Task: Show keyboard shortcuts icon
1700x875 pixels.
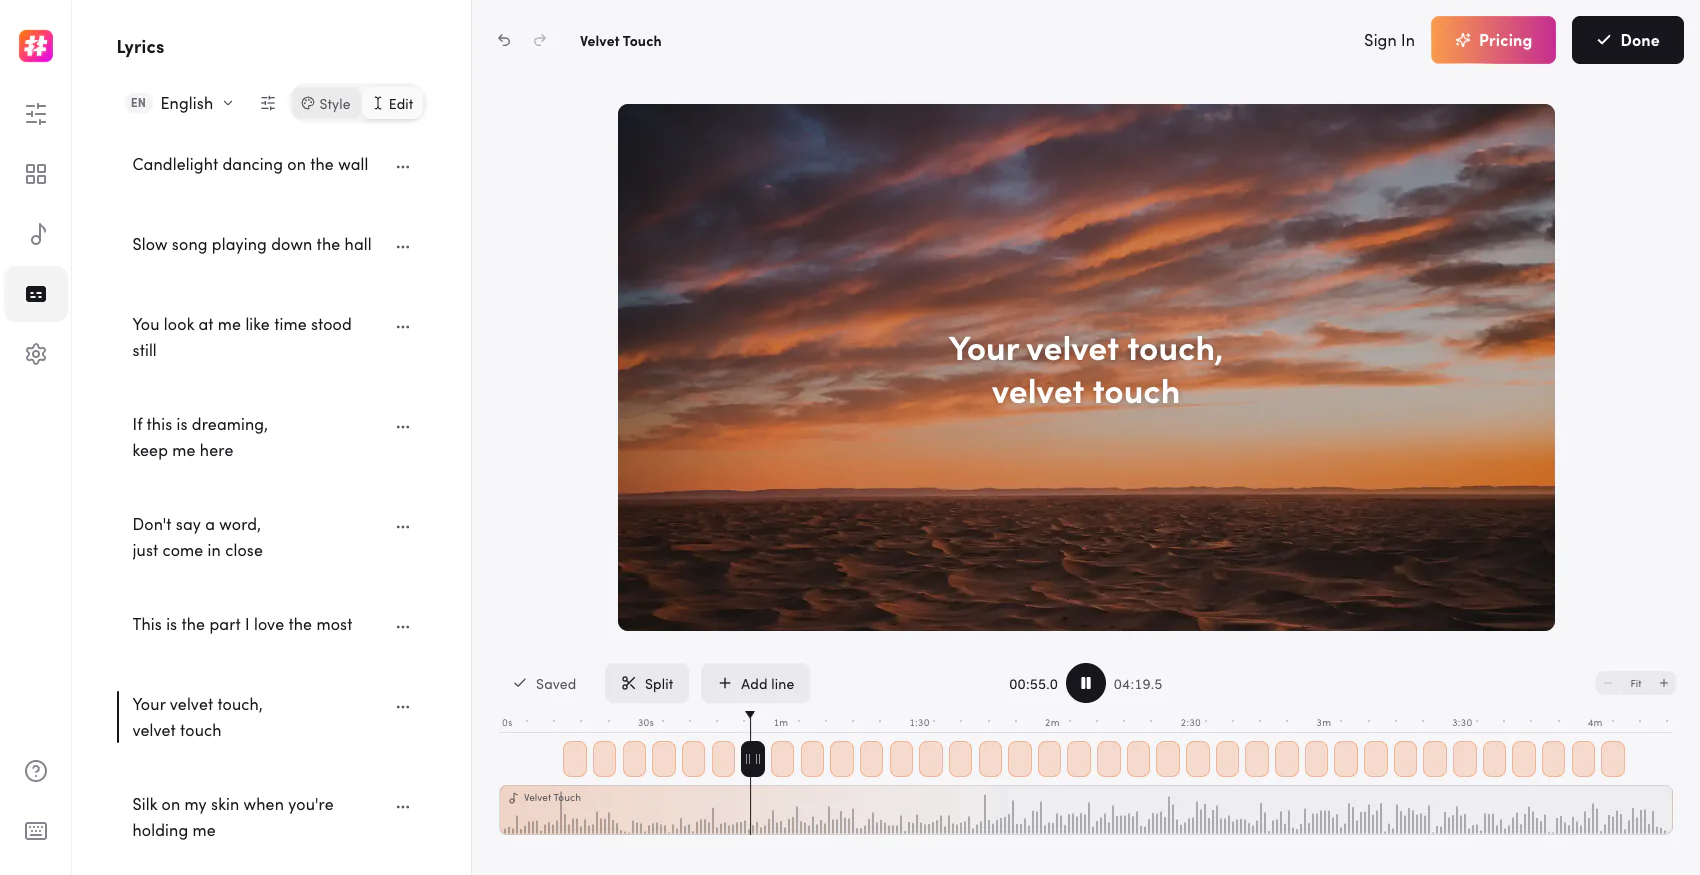Action: (x=36, y=831)
